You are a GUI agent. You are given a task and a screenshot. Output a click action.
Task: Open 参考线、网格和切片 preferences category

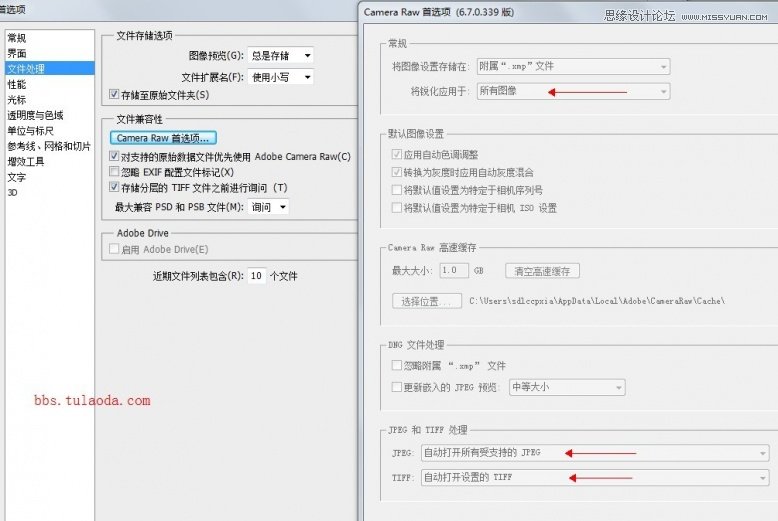tap(49, 146)
